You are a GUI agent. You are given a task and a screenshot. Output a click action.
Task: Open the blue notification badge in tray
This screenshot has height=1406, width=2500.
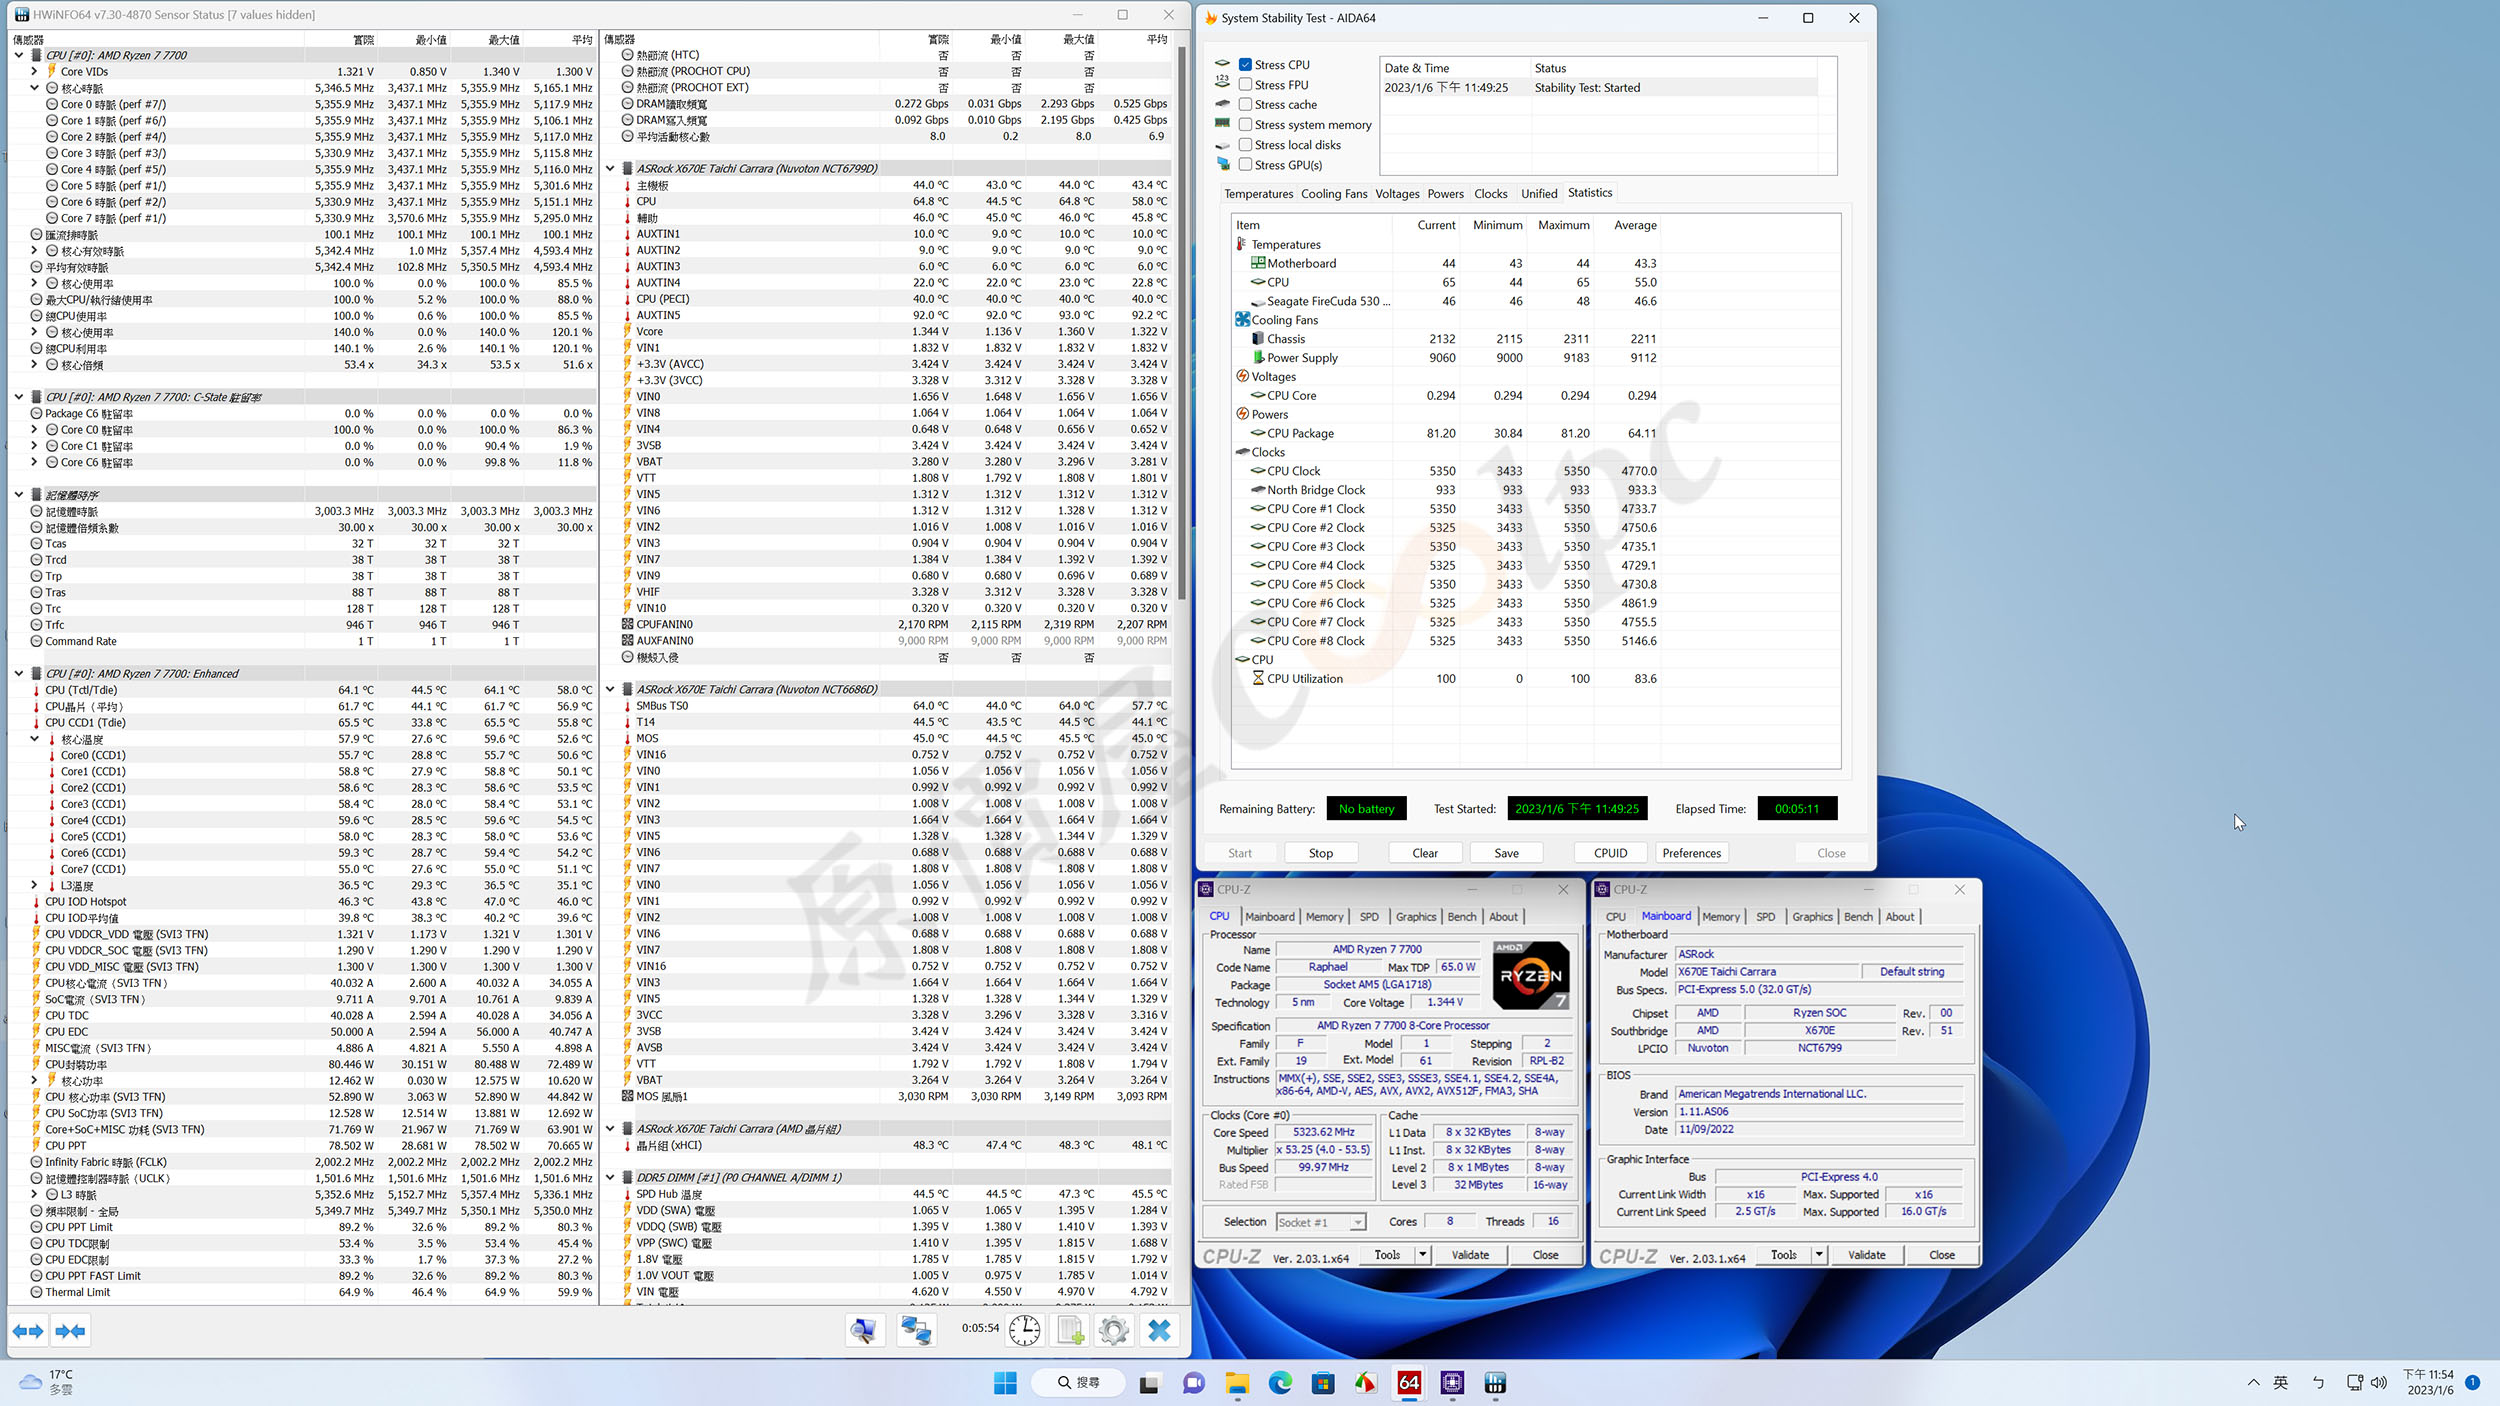click(x=2472, y=1382)
